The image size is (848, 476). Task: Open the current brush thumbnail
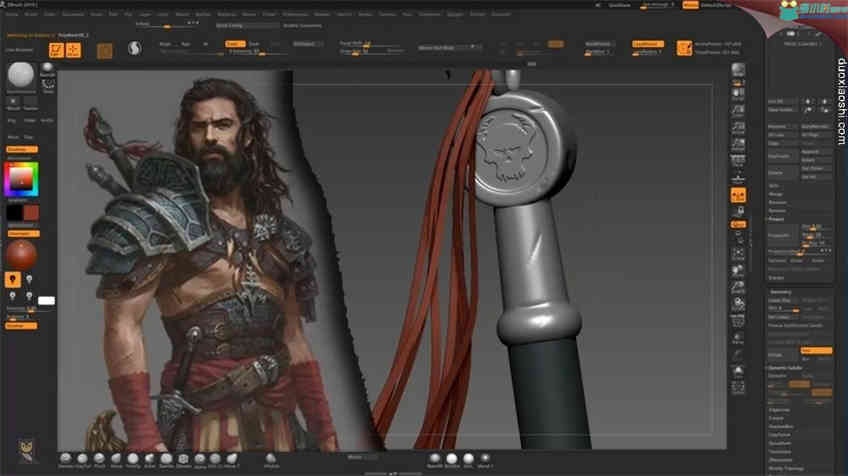tap(21, 75)
